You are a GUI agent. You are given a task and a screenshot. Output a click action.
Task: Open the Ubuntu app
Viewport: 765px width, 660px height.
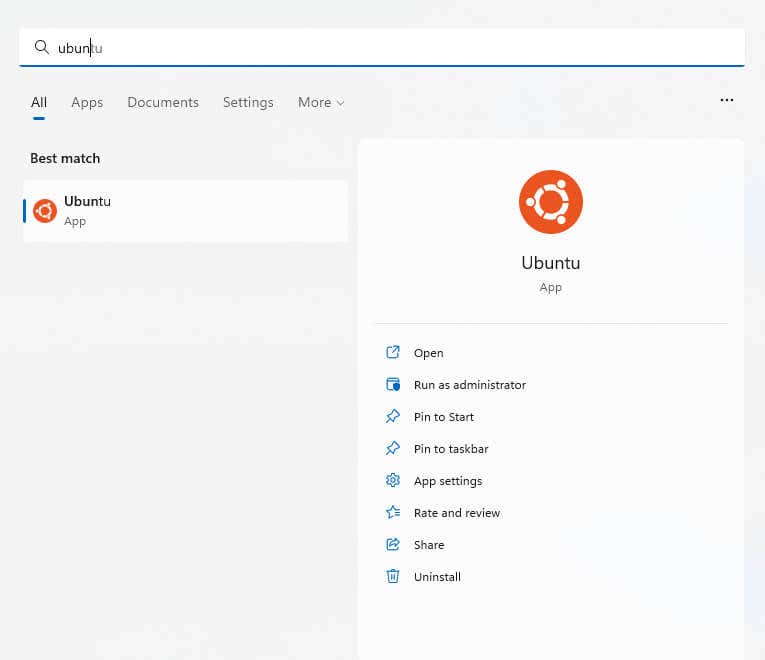coord(428,353)
